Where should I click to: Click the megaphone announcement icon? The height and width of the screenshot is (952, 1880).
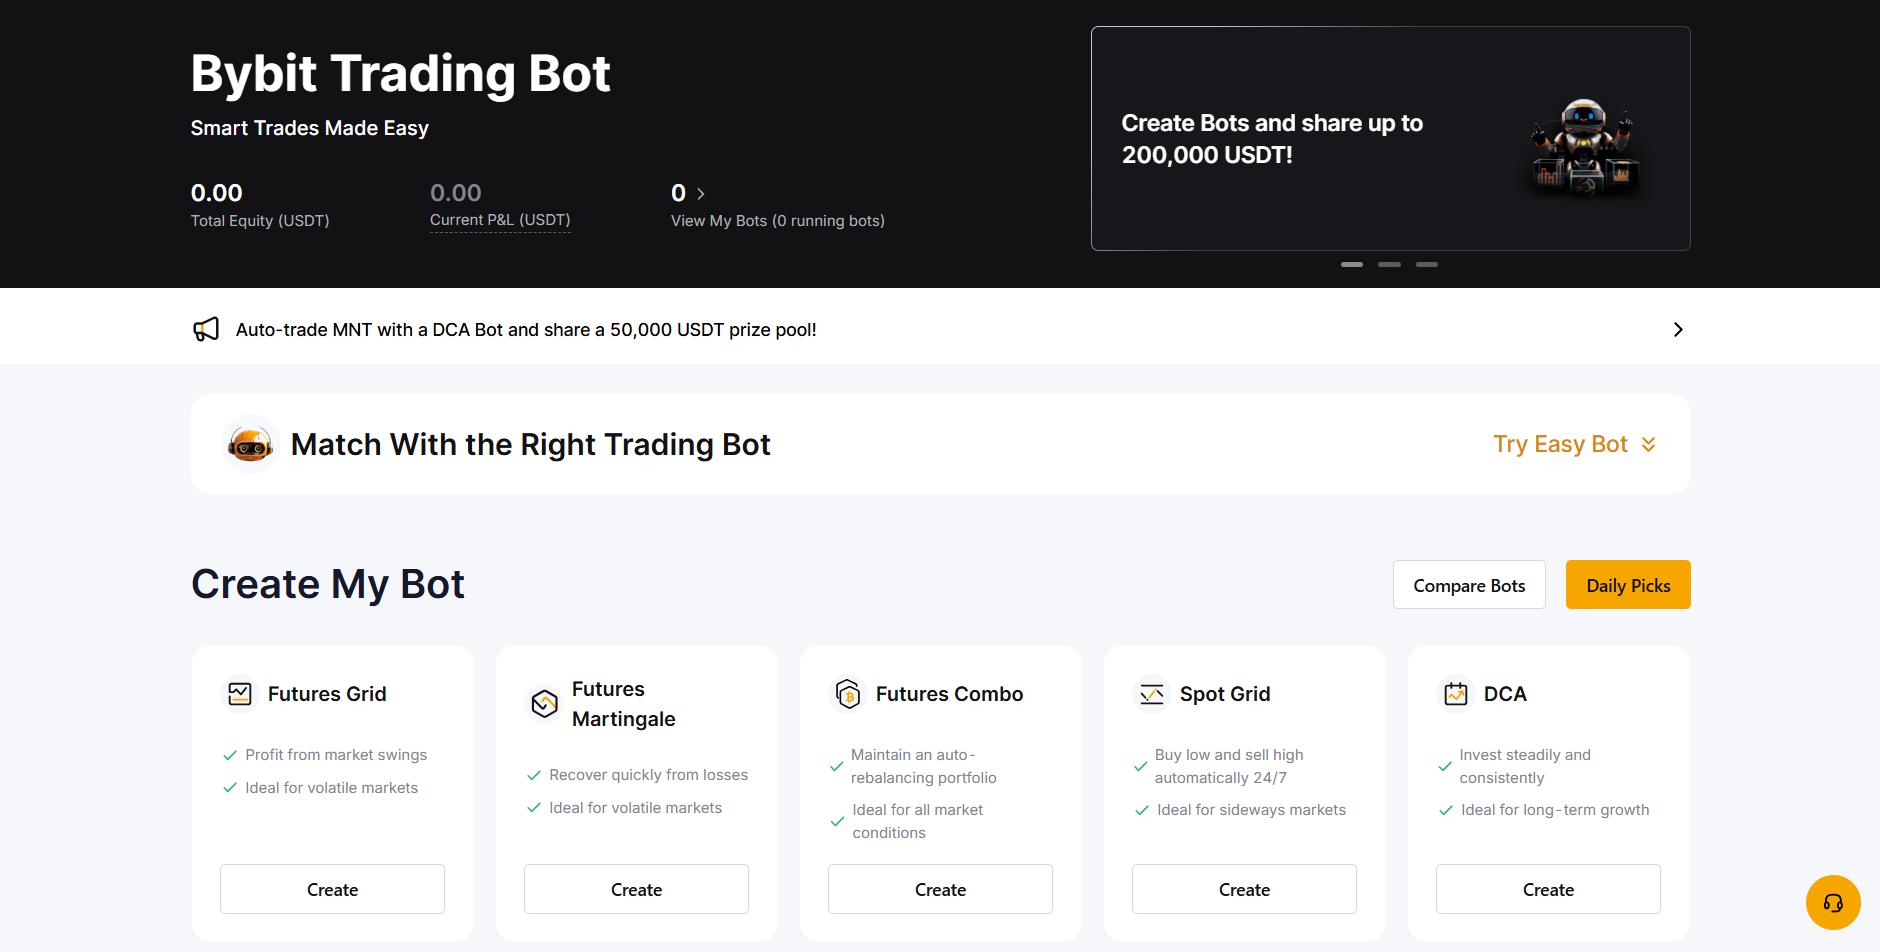206,328
